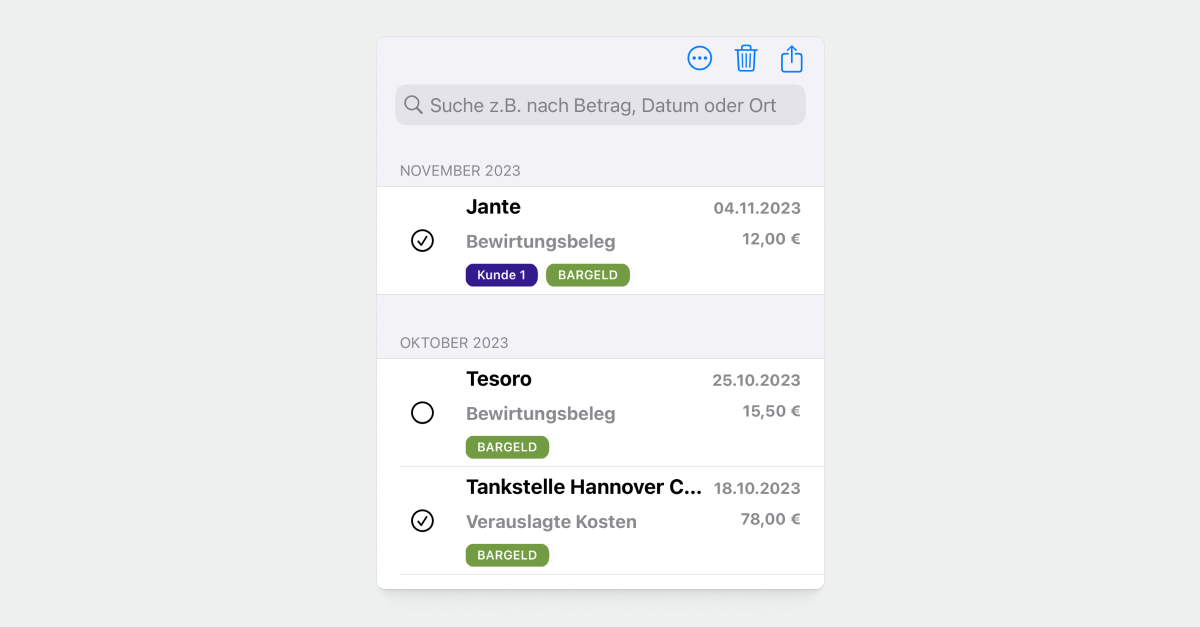Click the 12,00 € amount
Screen dimensions: 1200x627
771,239
